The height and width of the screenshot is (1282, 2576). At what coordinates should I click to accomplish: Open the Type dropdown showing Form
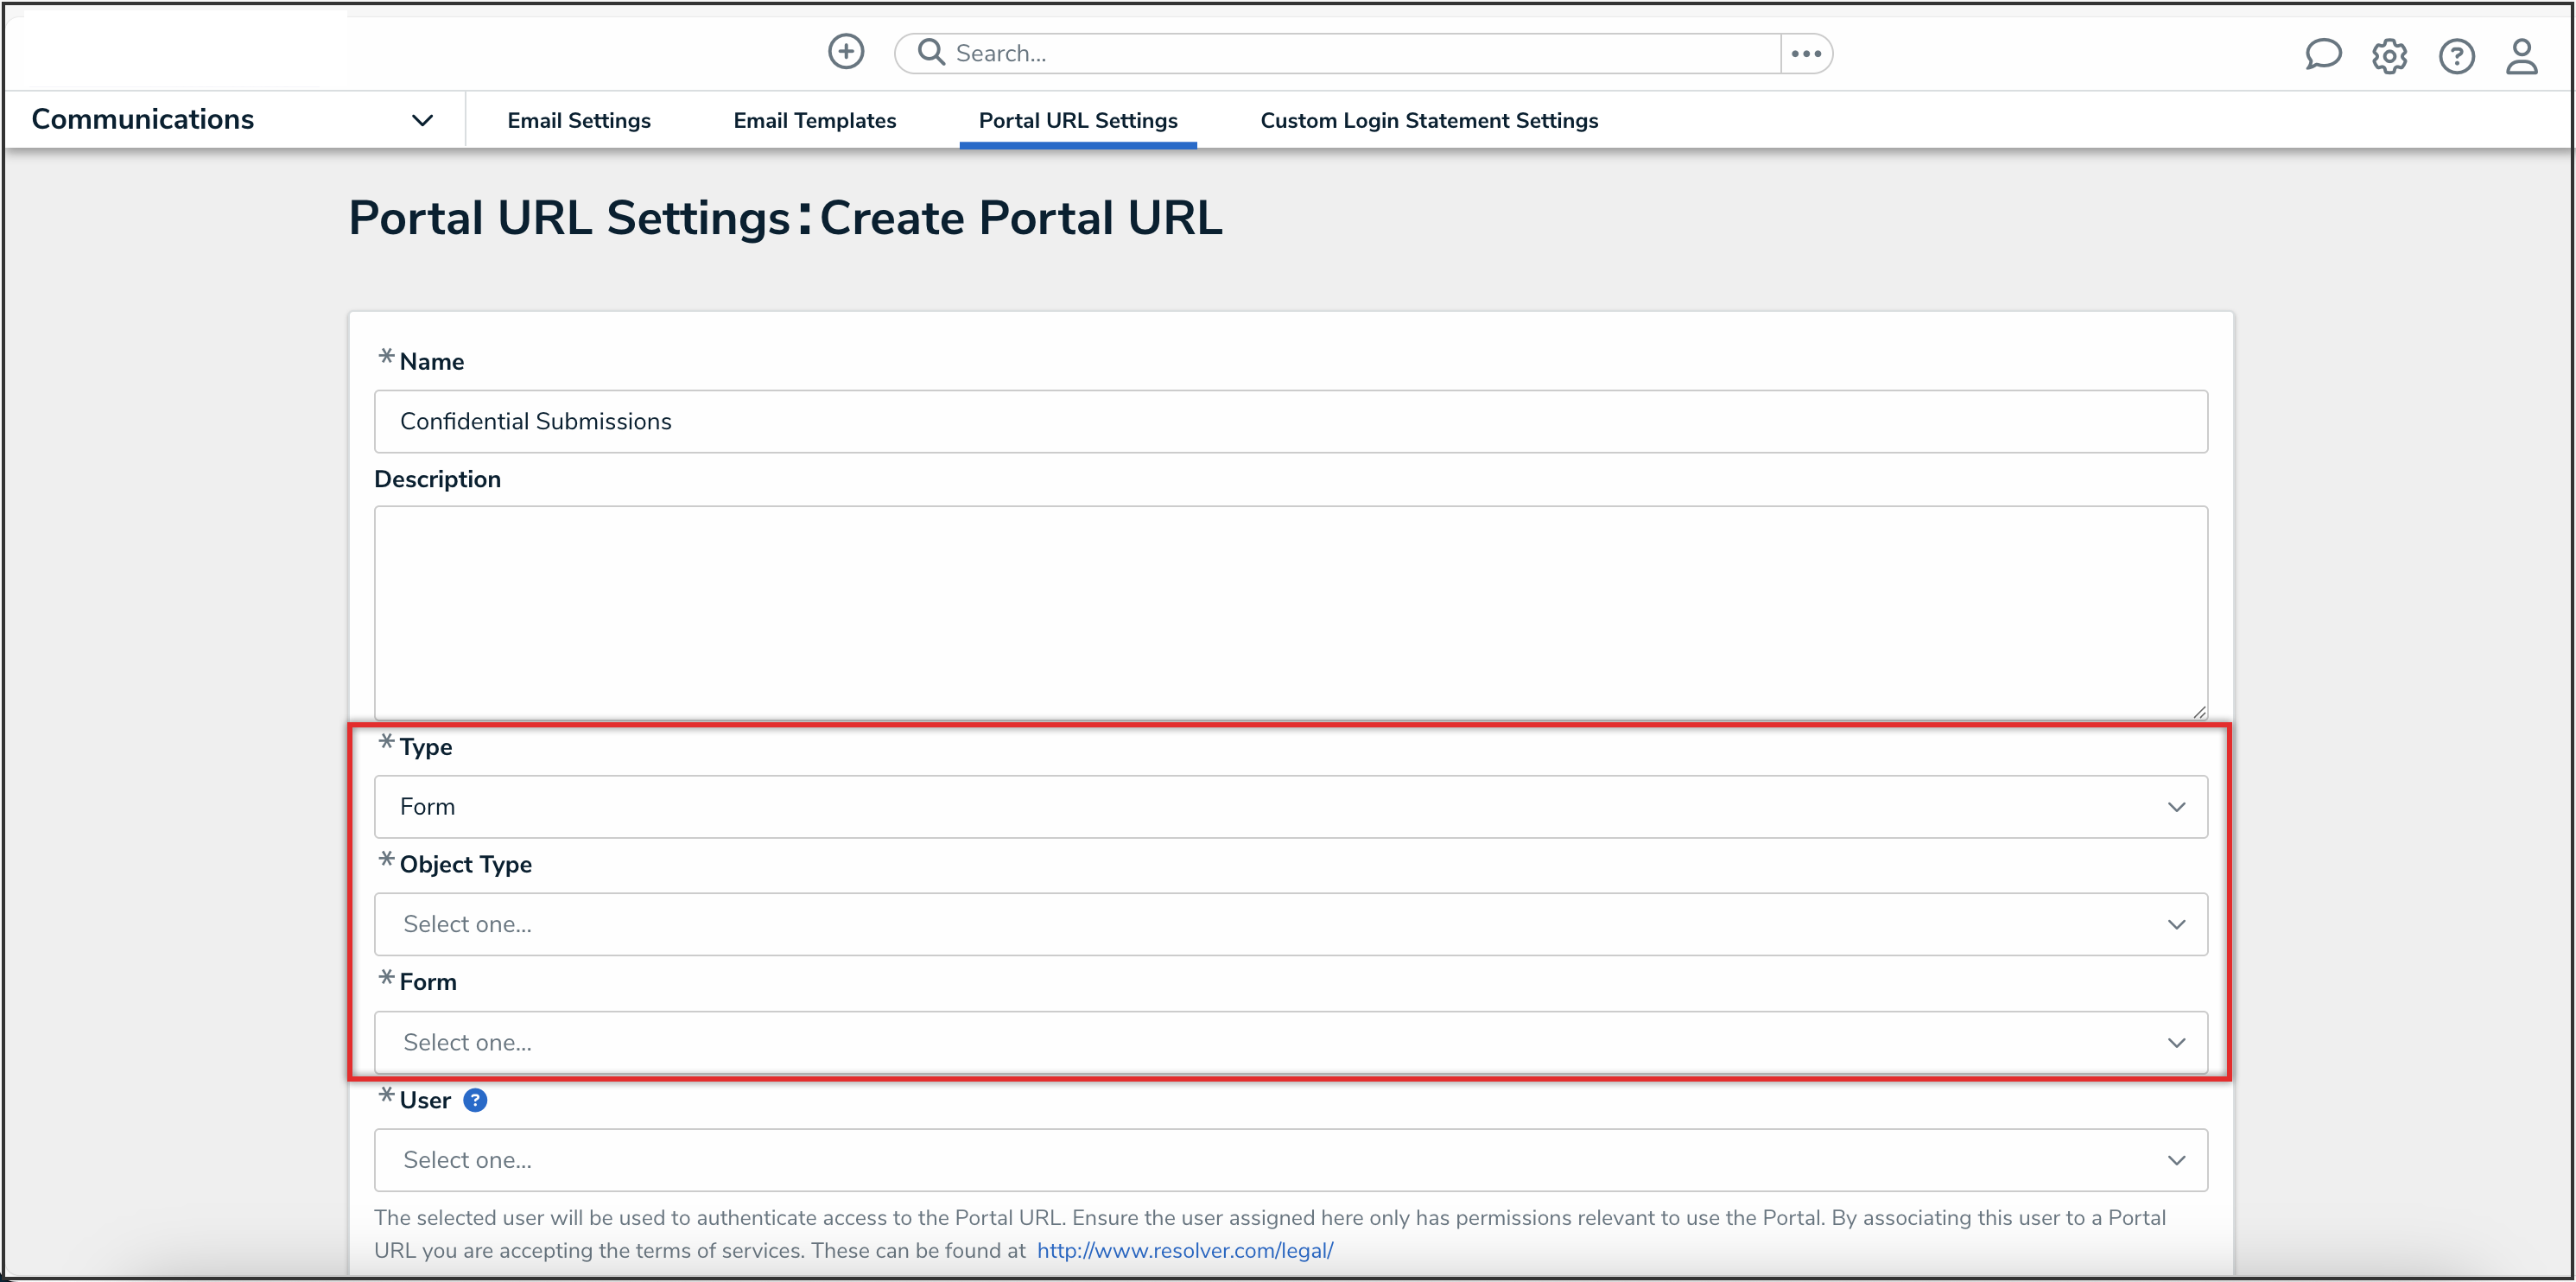(x=1290, y=806)
